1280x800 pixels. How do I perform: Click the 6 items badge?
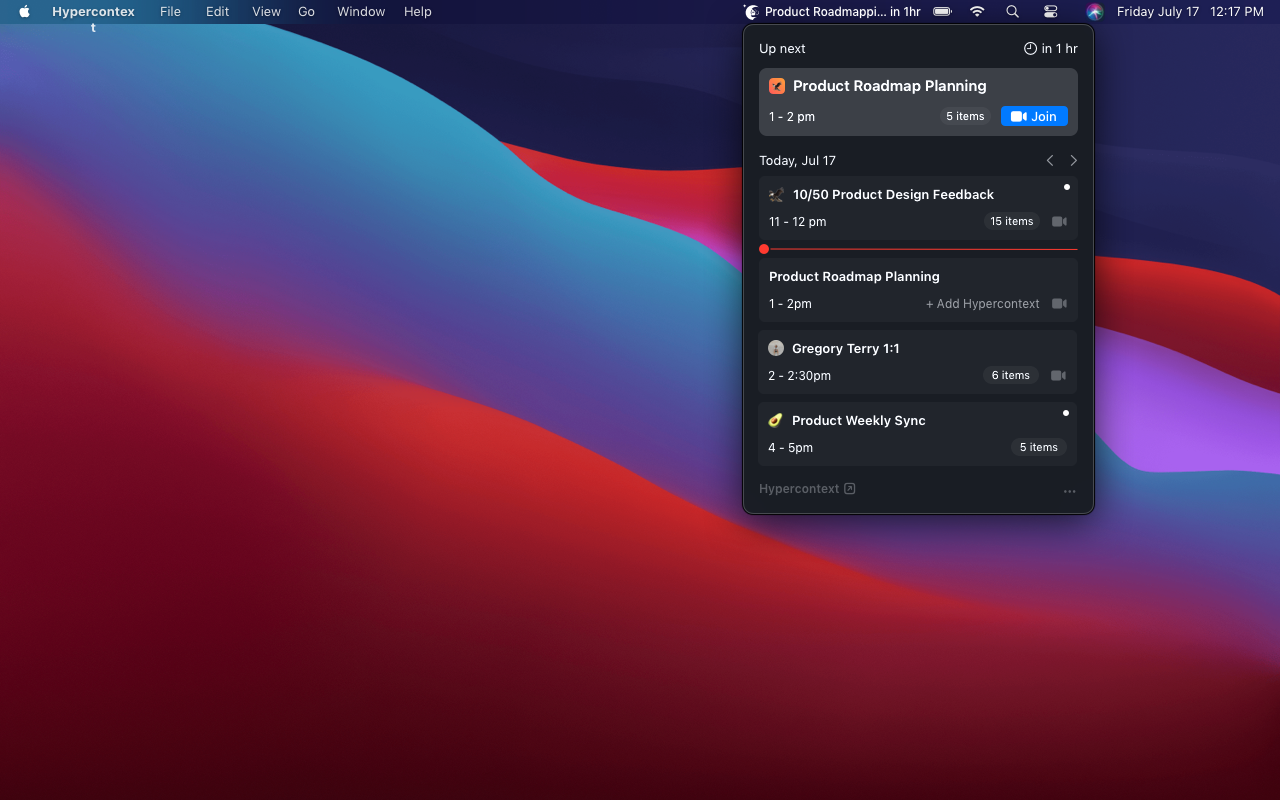pyautogui.click(x=1010, y=375)
